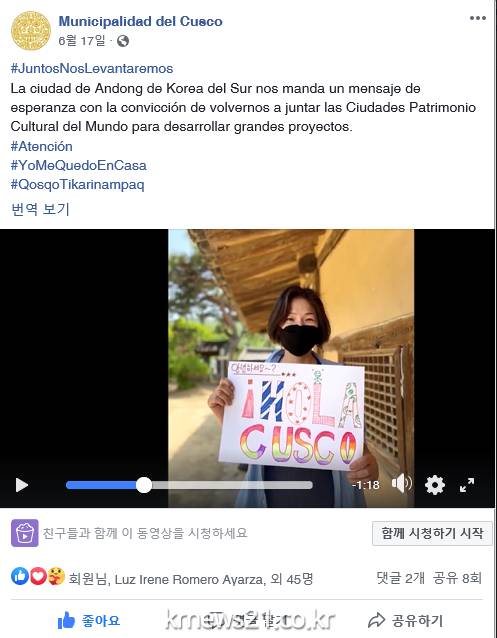
Task: Open the 댓글 2개 comments count
Action: (x=401, y=578)
